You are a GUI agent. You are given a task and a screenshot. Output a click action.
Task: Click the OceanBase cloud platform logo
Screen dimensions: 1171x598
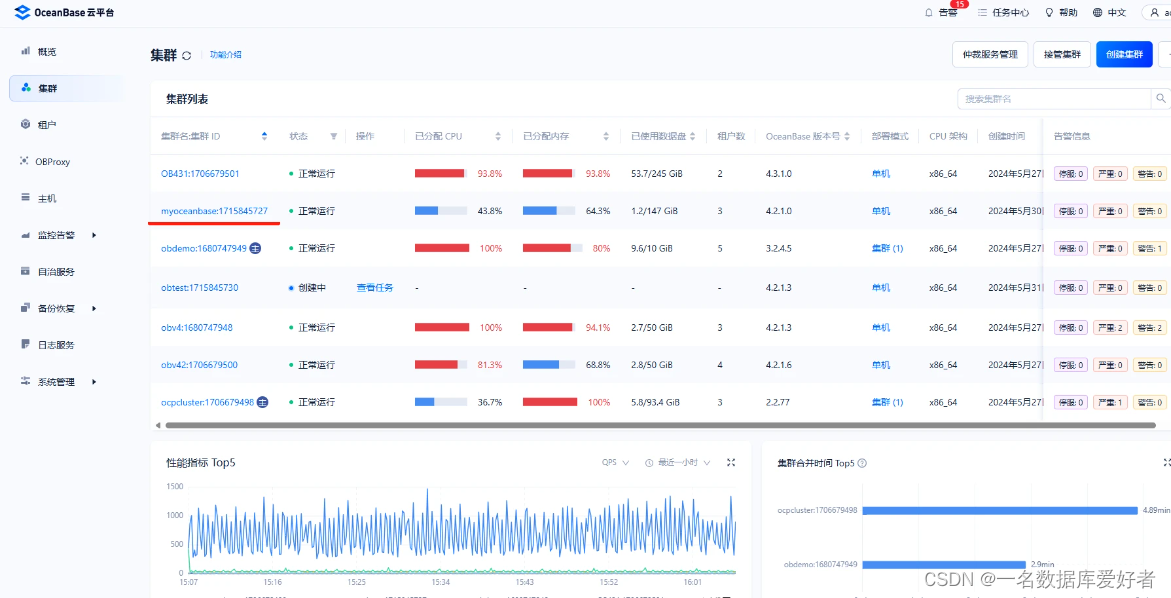(63, 13)
